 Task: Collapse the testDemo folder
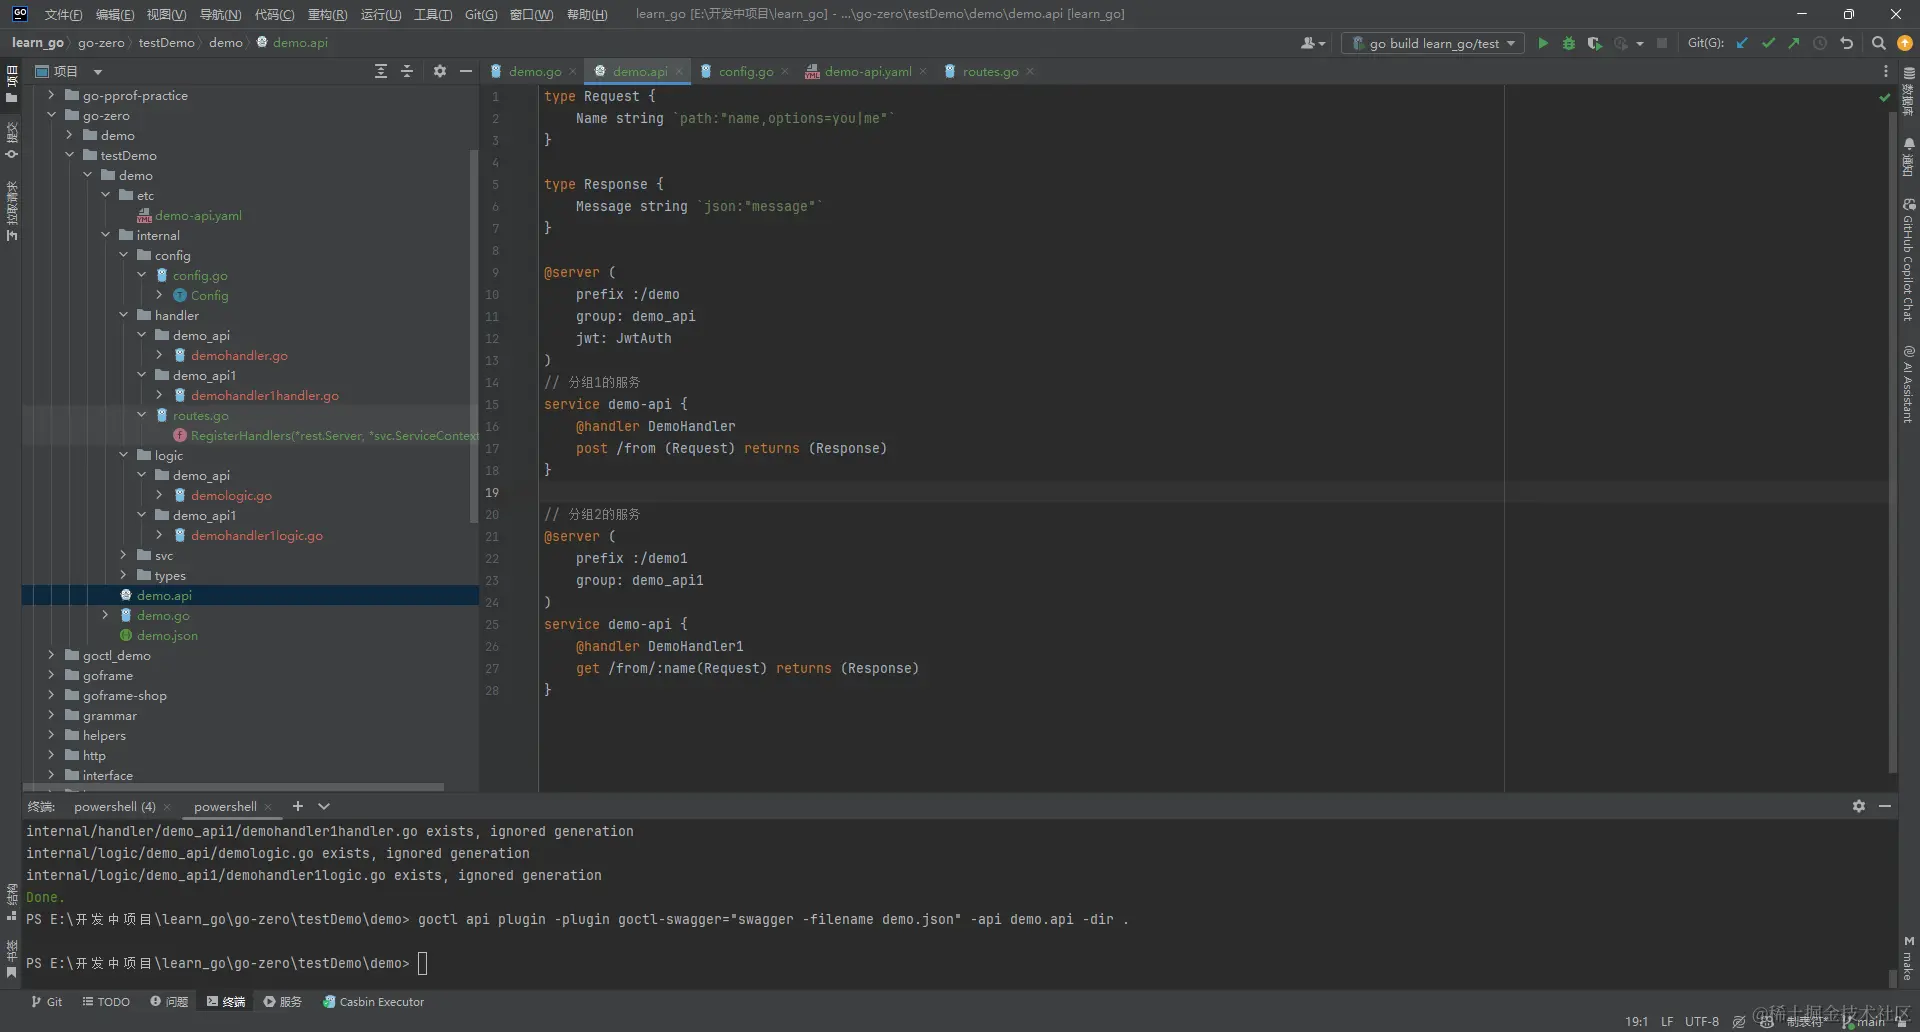coord(69,155)
